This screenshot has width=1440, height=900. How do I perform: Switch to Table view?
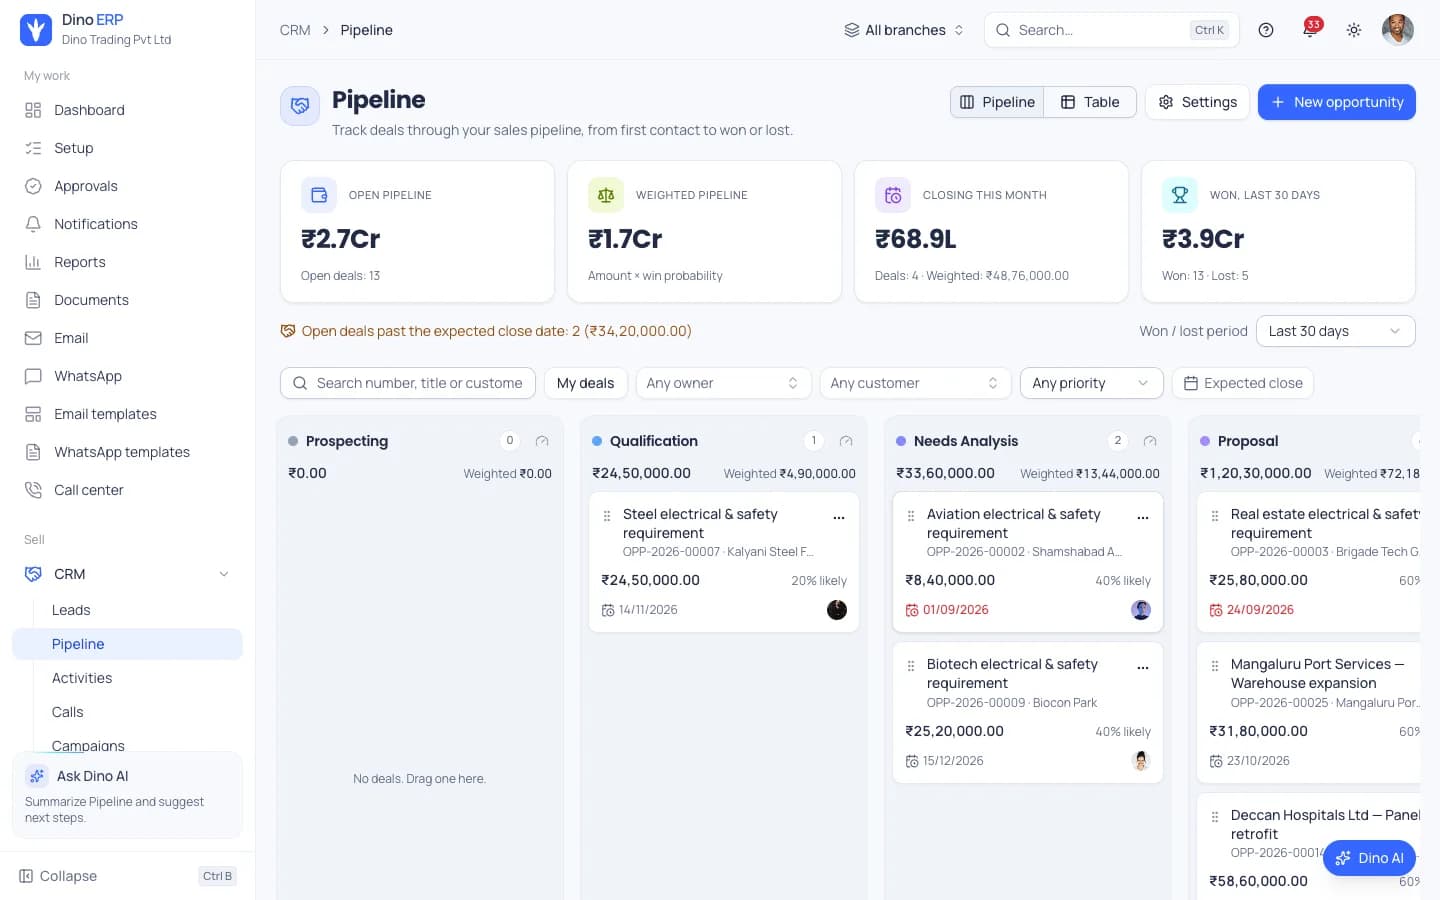point(1090,102)
